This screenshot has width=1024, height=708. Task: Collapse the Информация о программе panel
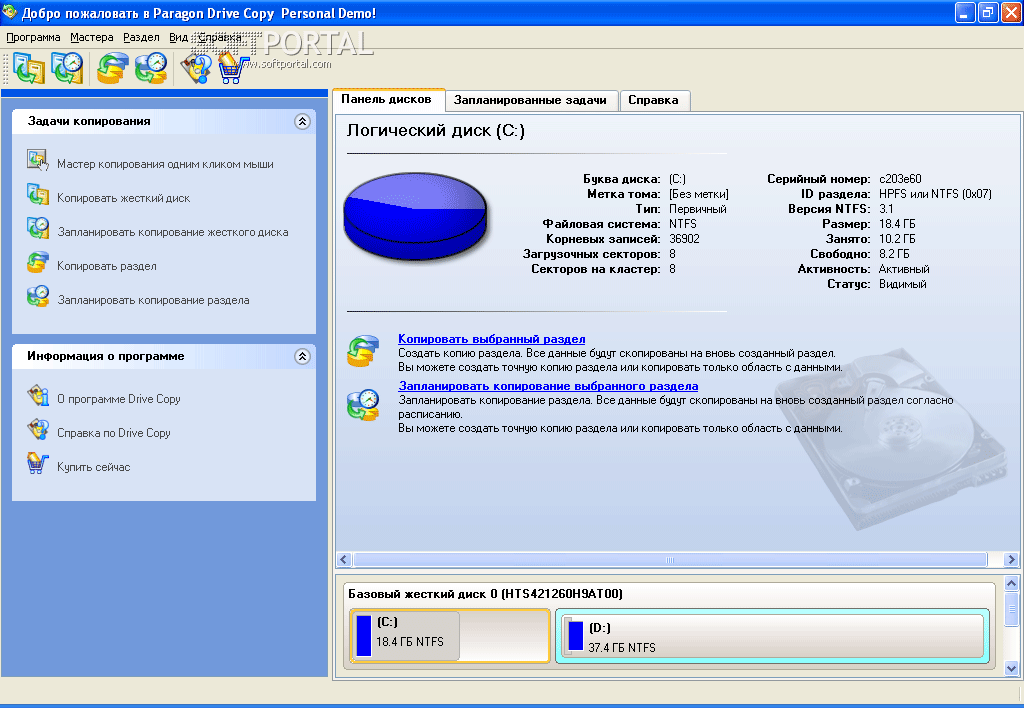coord(302,357)
